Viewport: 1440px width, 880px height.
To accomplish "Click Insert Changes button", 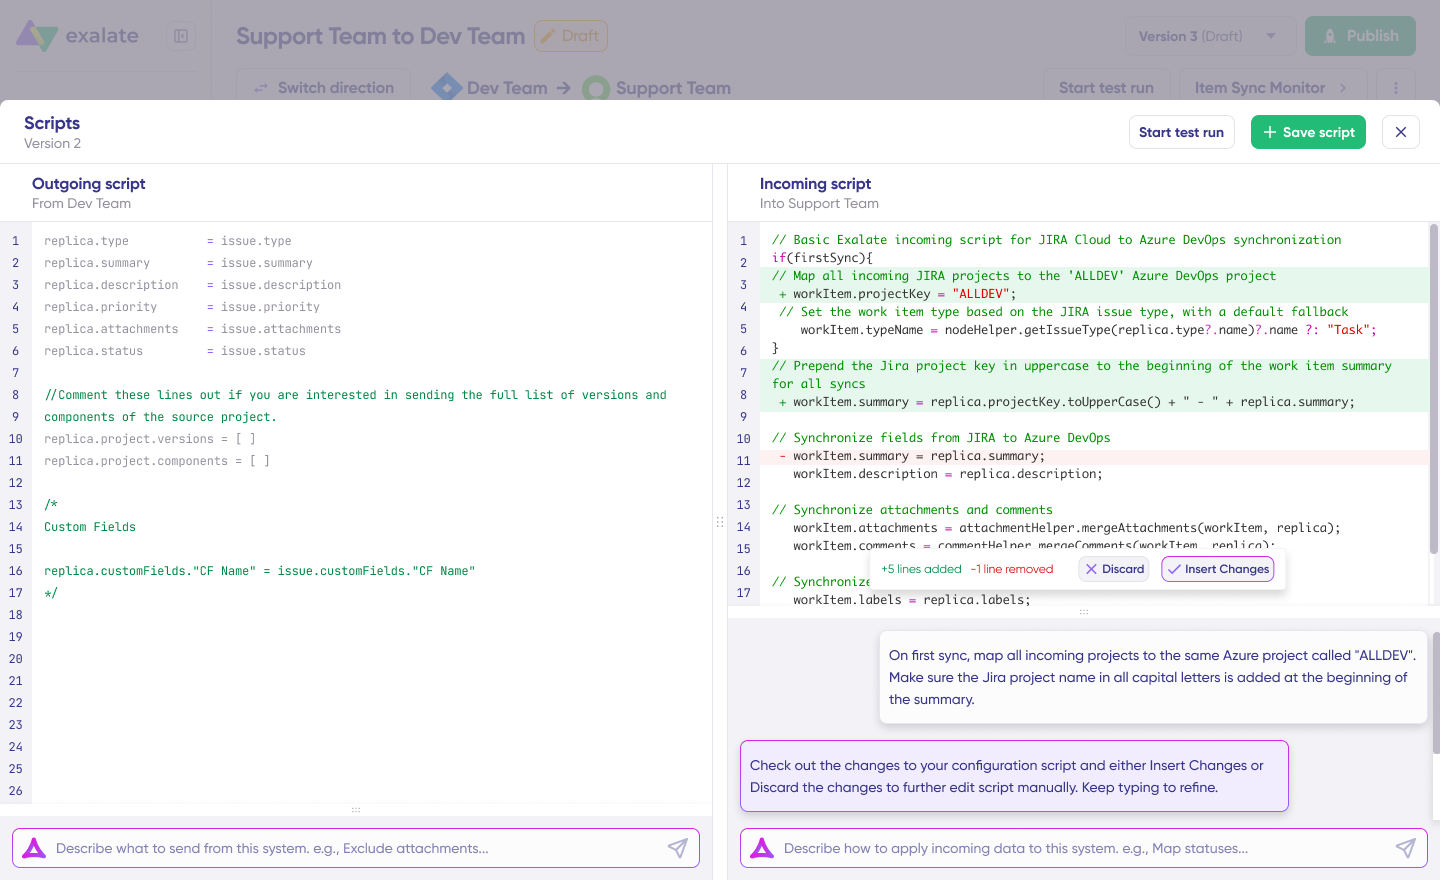I will 1218,569.
